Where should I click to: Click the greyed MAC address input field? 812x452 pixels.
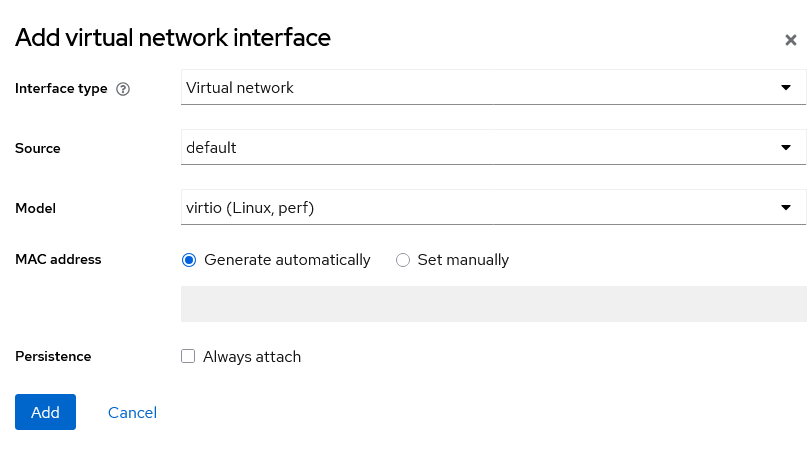[493, 304]
